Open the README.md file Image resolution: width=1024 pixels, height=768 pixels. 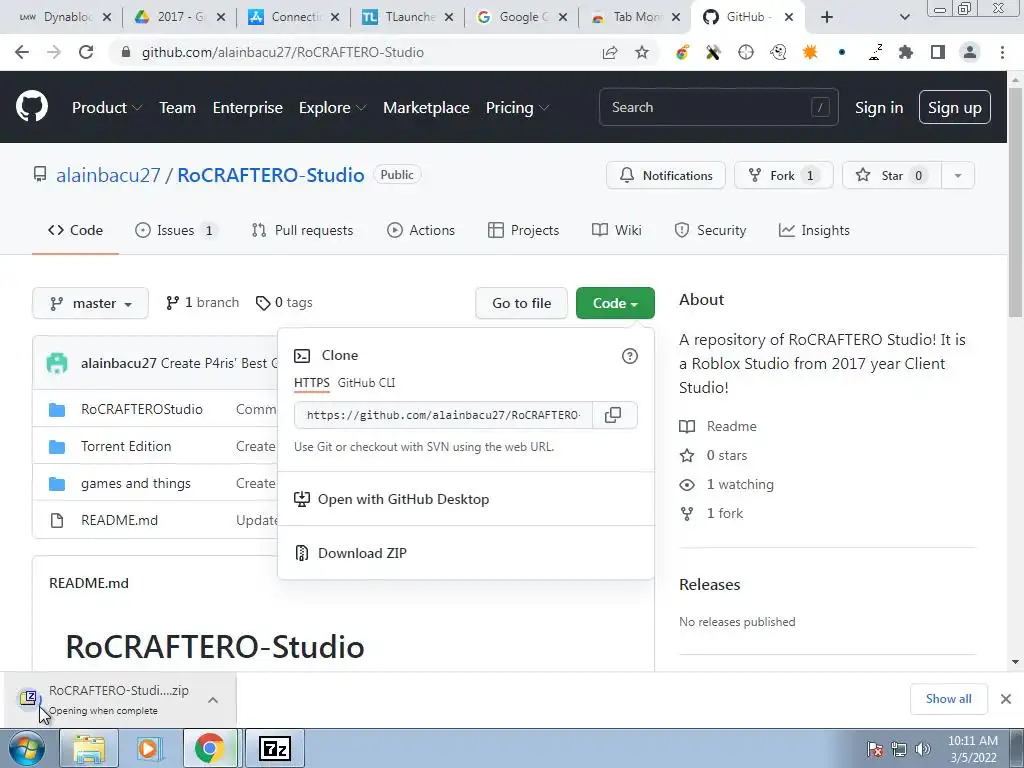coord(120,520)
